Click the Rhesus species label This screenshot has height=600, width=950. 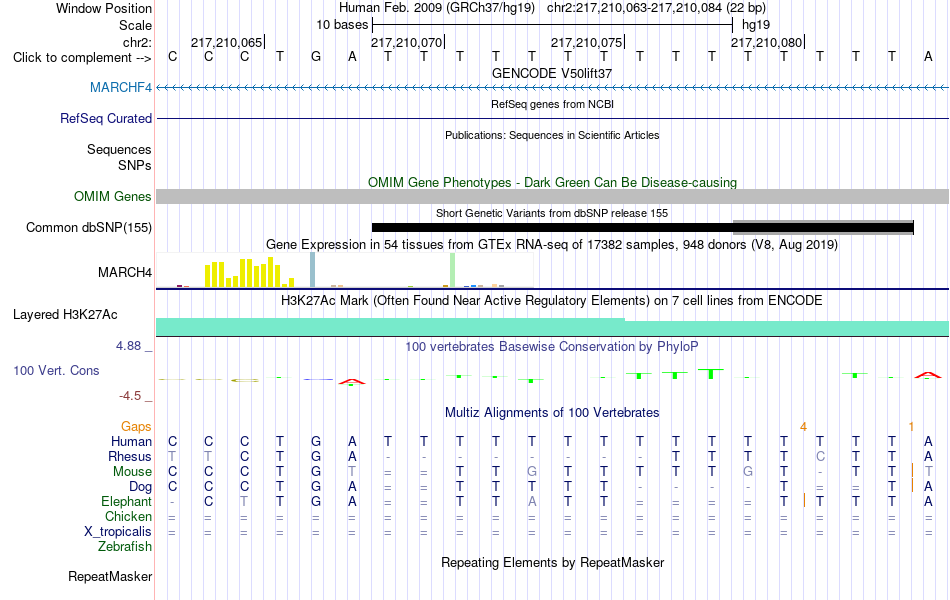130,456
